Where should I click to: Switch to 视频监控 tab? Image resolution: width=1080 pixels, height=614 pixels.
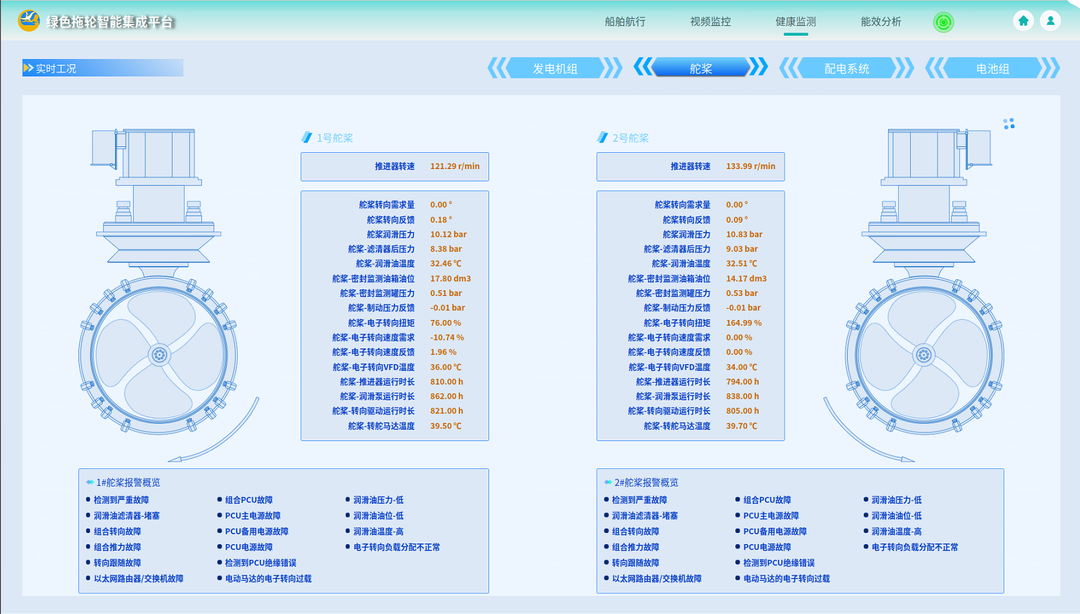pyautogui.click(x=710, y=22)
